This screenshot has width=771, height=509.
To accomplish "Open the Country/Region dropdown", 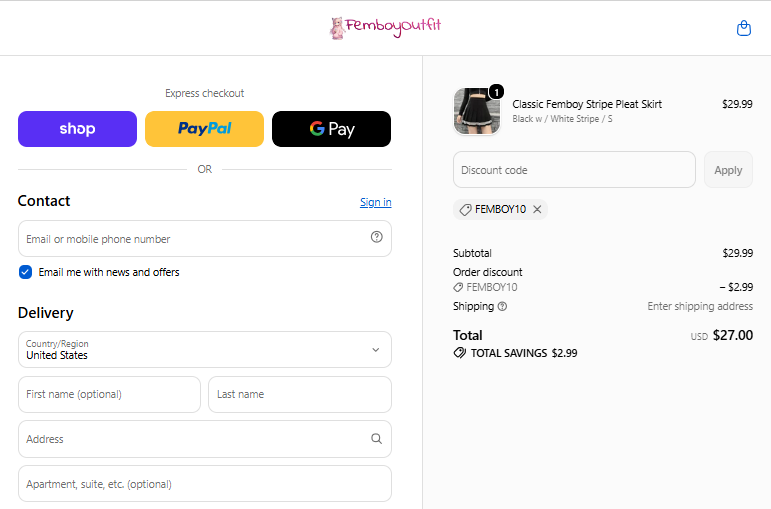I will 205,350.
